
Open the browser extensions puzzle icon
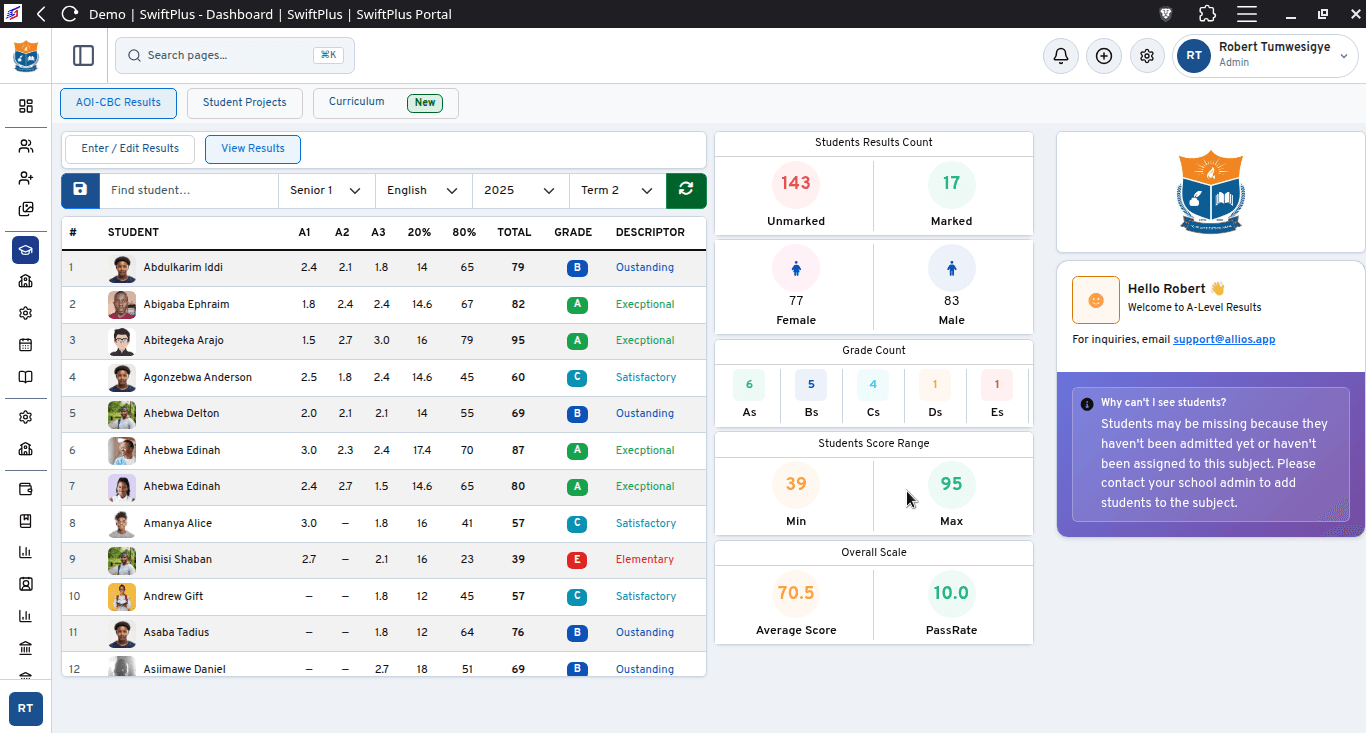point(1206,14)
